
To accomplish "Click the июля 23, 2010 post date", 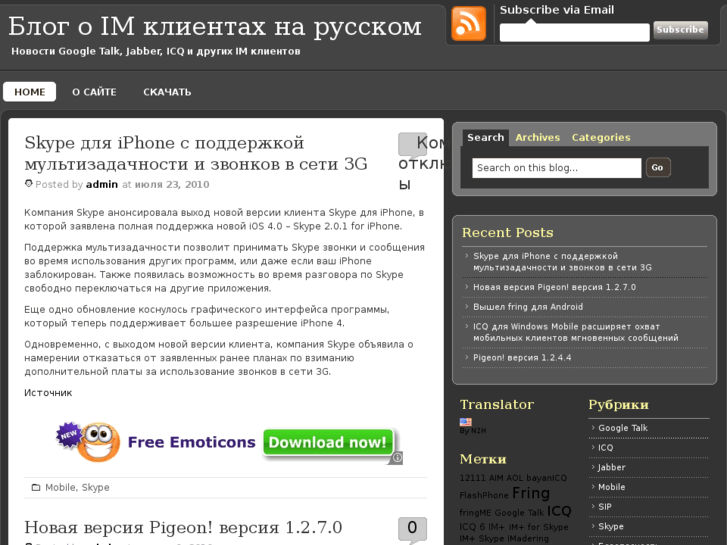I will pyautogui.click(x=172, y=185).
